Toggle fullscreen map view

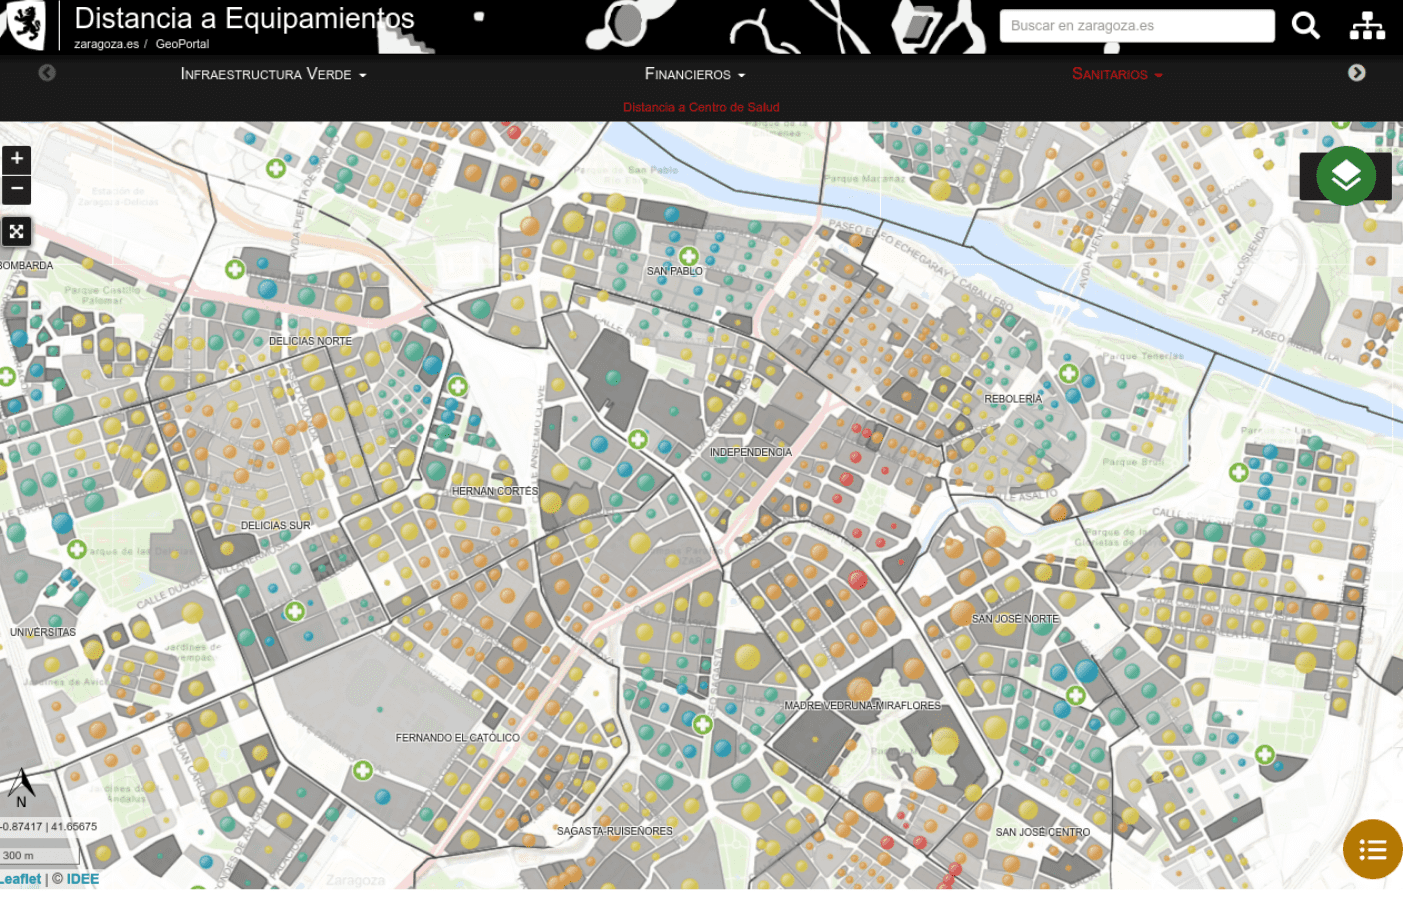coord(17,232)
